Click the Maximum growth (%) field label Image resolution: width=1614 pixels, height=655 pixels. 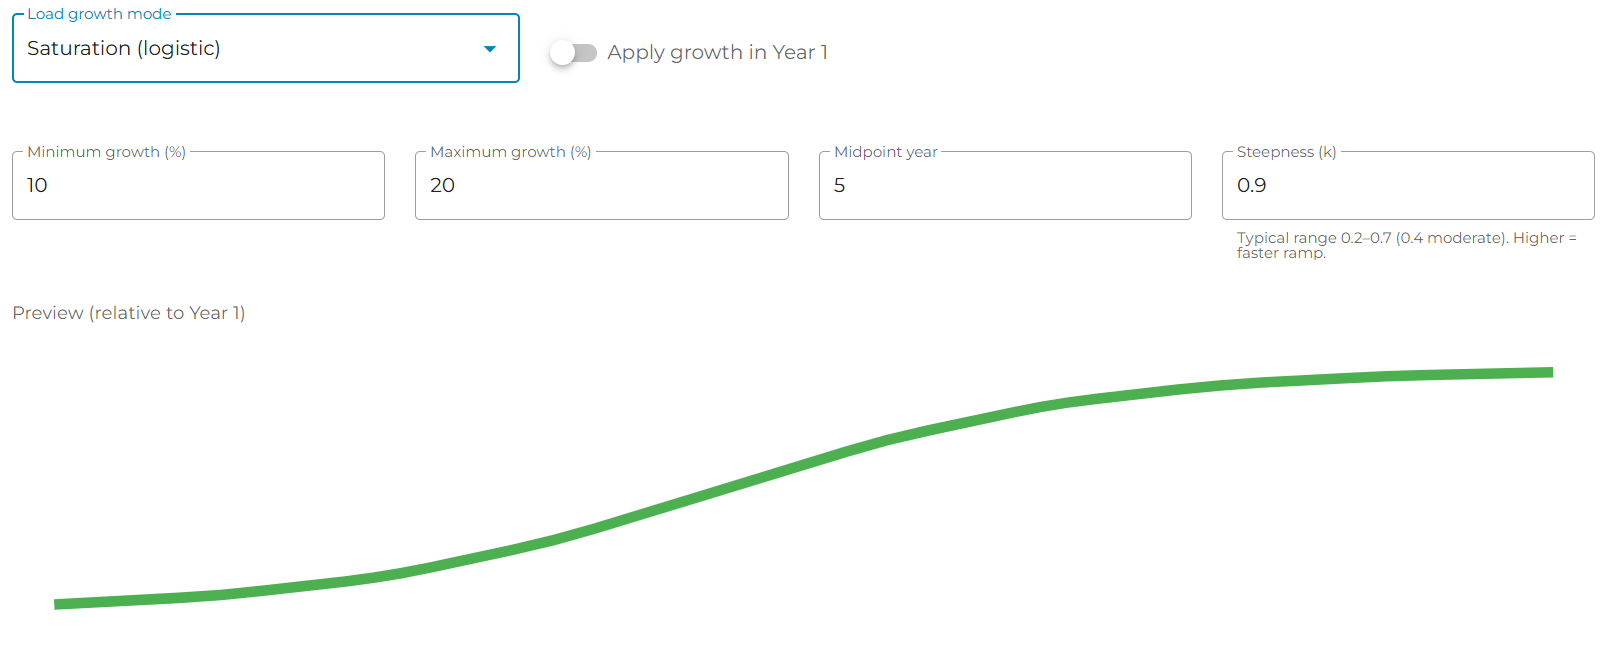tap(510, 152)
